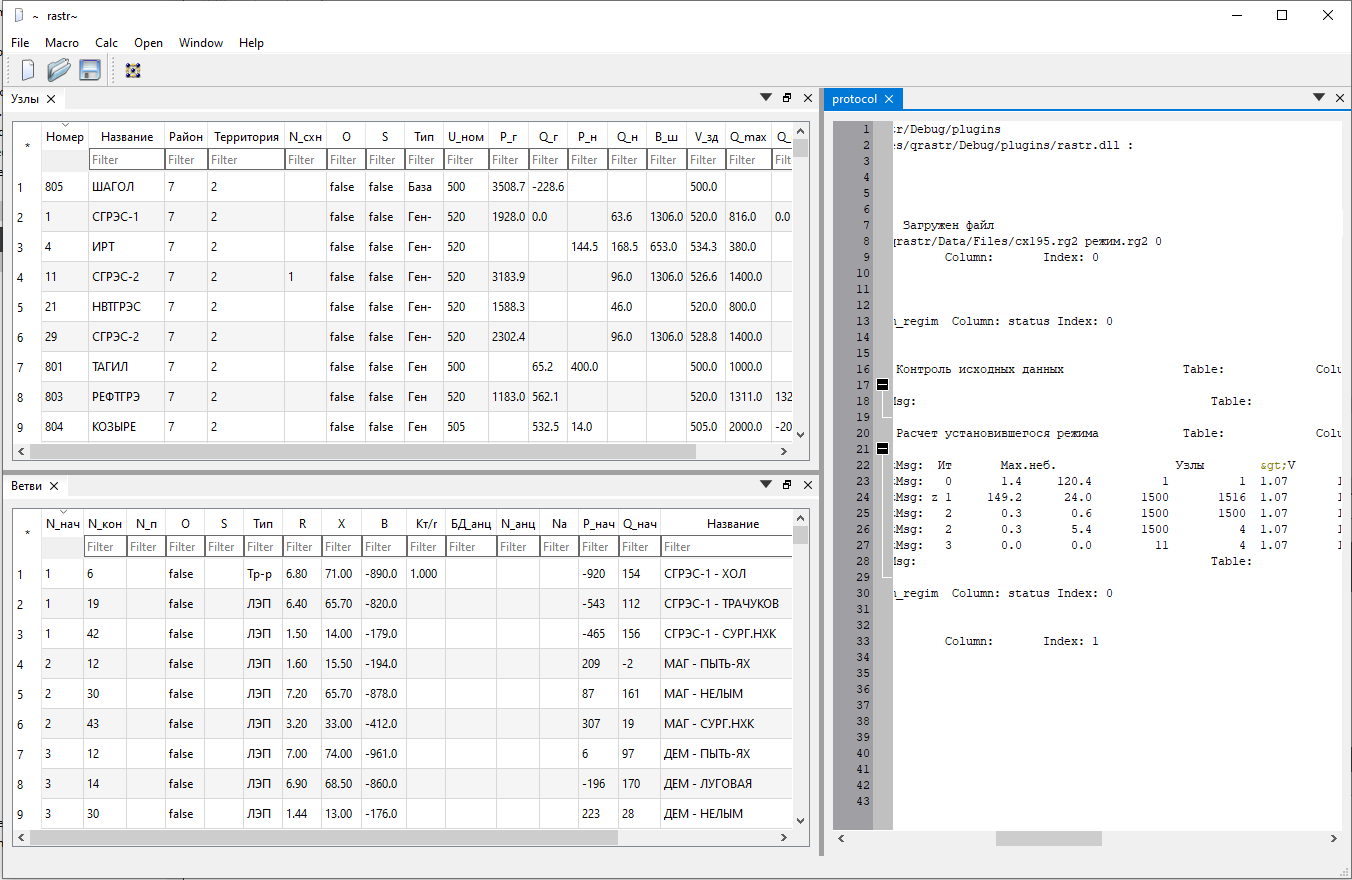Sort nodes by the Номер column header
Image resolution: width=1352 pixels, height=880 pixels.
(x=65, y=137)
